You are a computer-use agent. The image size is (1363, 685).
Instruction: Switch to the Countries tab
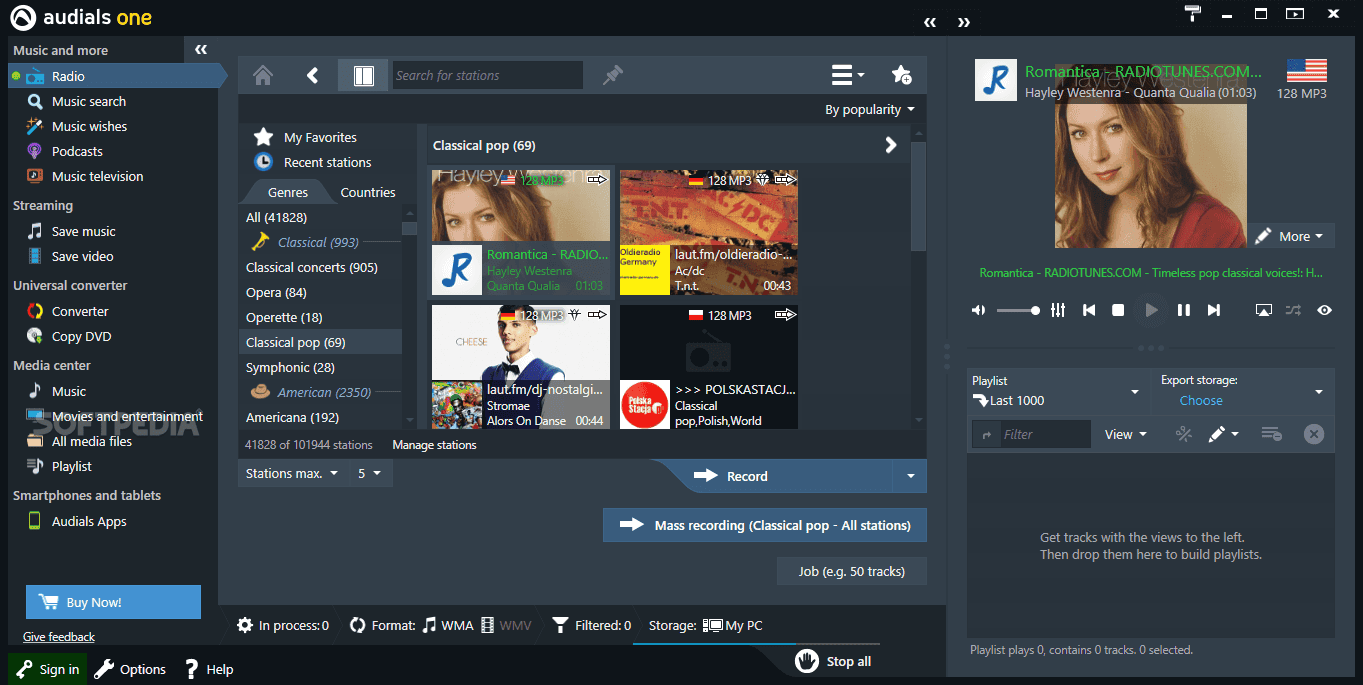coord(368,191)
